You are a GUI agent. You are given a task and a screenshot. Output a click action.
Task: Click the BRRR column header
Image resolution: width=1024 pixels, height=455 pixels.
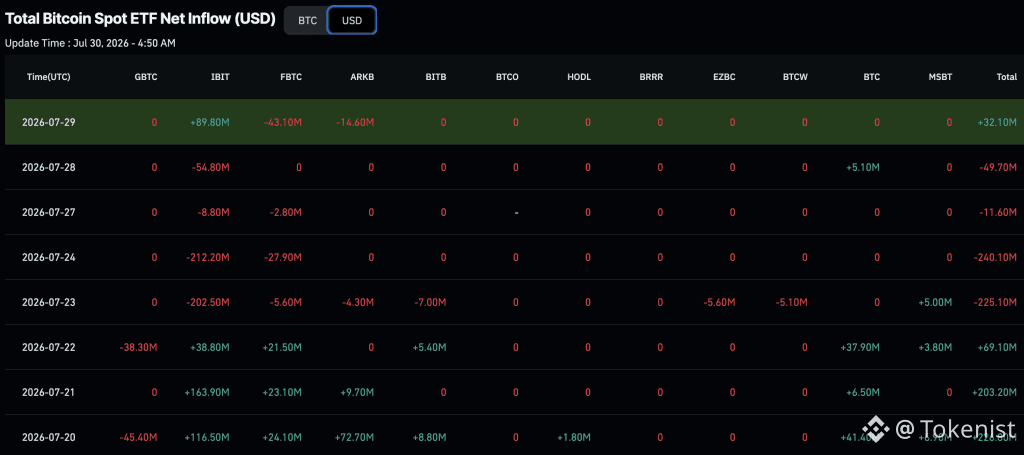[x=651, y=77]
